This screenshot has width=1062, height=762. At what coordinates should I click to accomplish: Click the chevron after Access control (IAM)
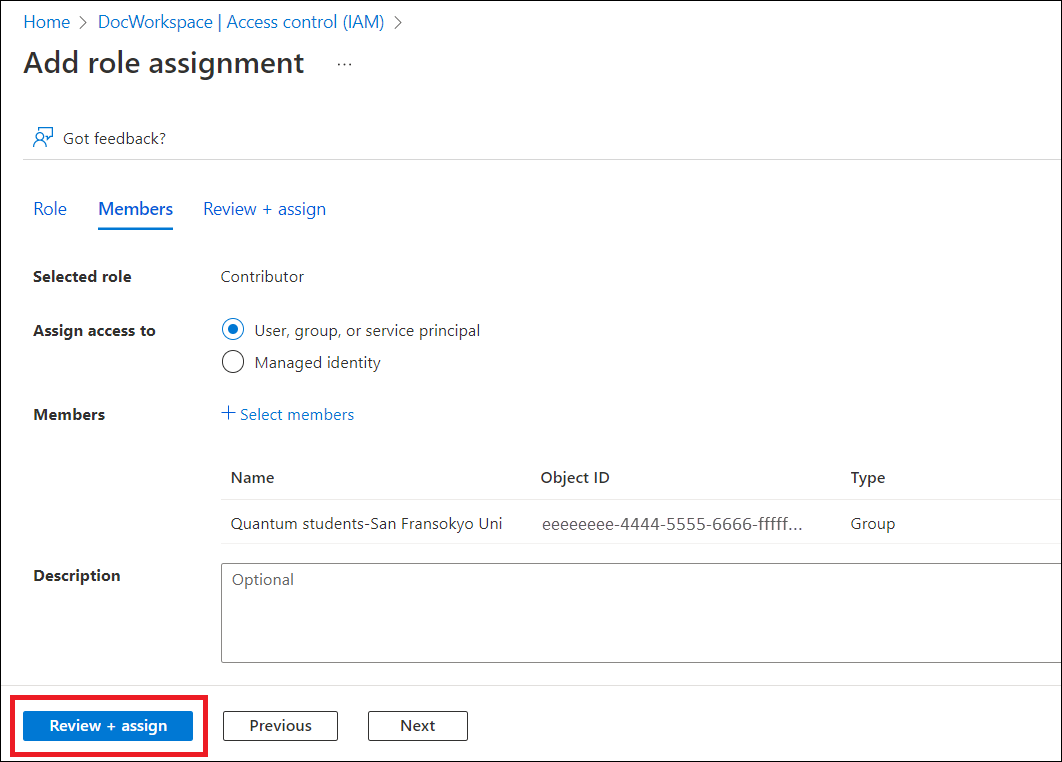point(399,21)
